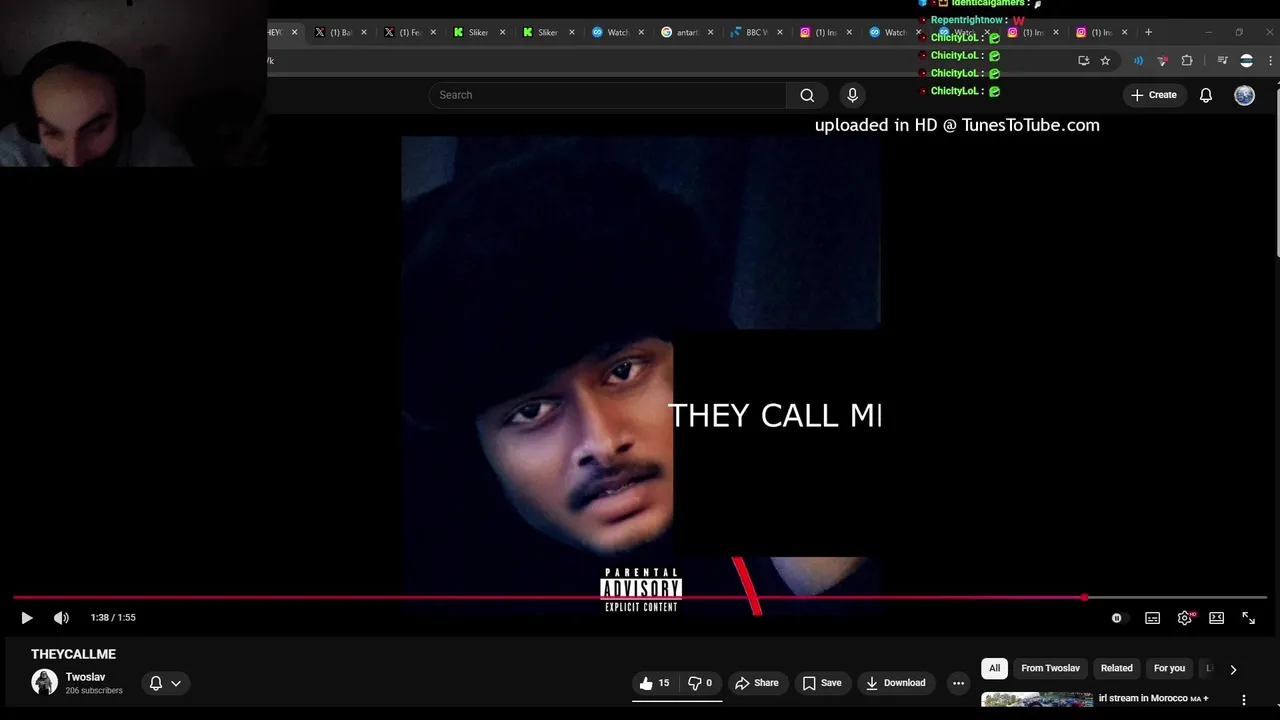Image resolution: width=1280 pixels, height=720 pixels.
Task: Open a new browser tab with plus
Action: pyautogui.click(x=1148, y=32)
